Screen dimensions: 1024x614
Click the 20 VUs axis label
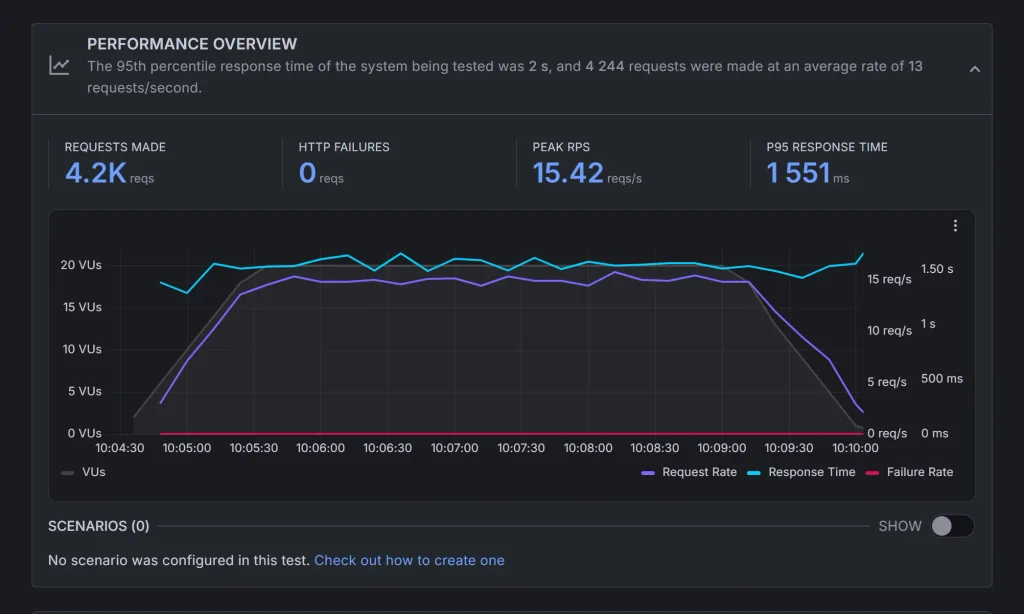click(x=81, y=265)
